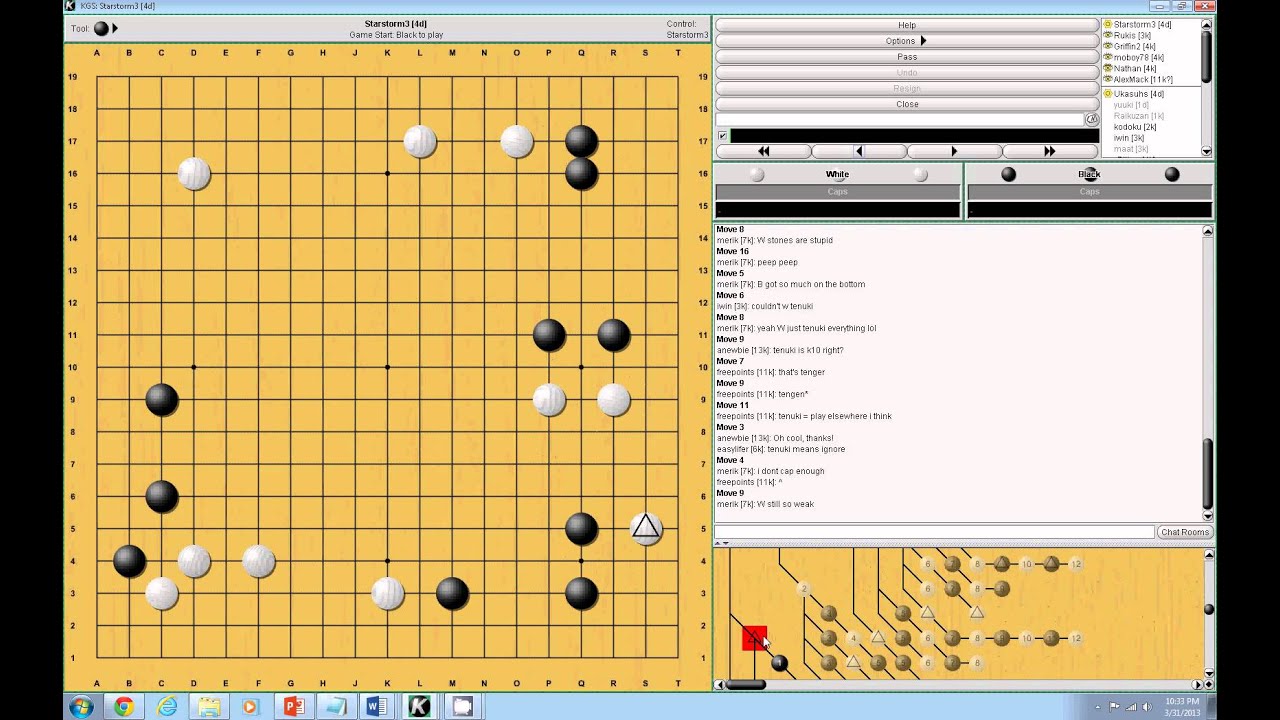Click the Black player name label
The width and height of the screenshot is (1280, 720).
pos(1089,174)
